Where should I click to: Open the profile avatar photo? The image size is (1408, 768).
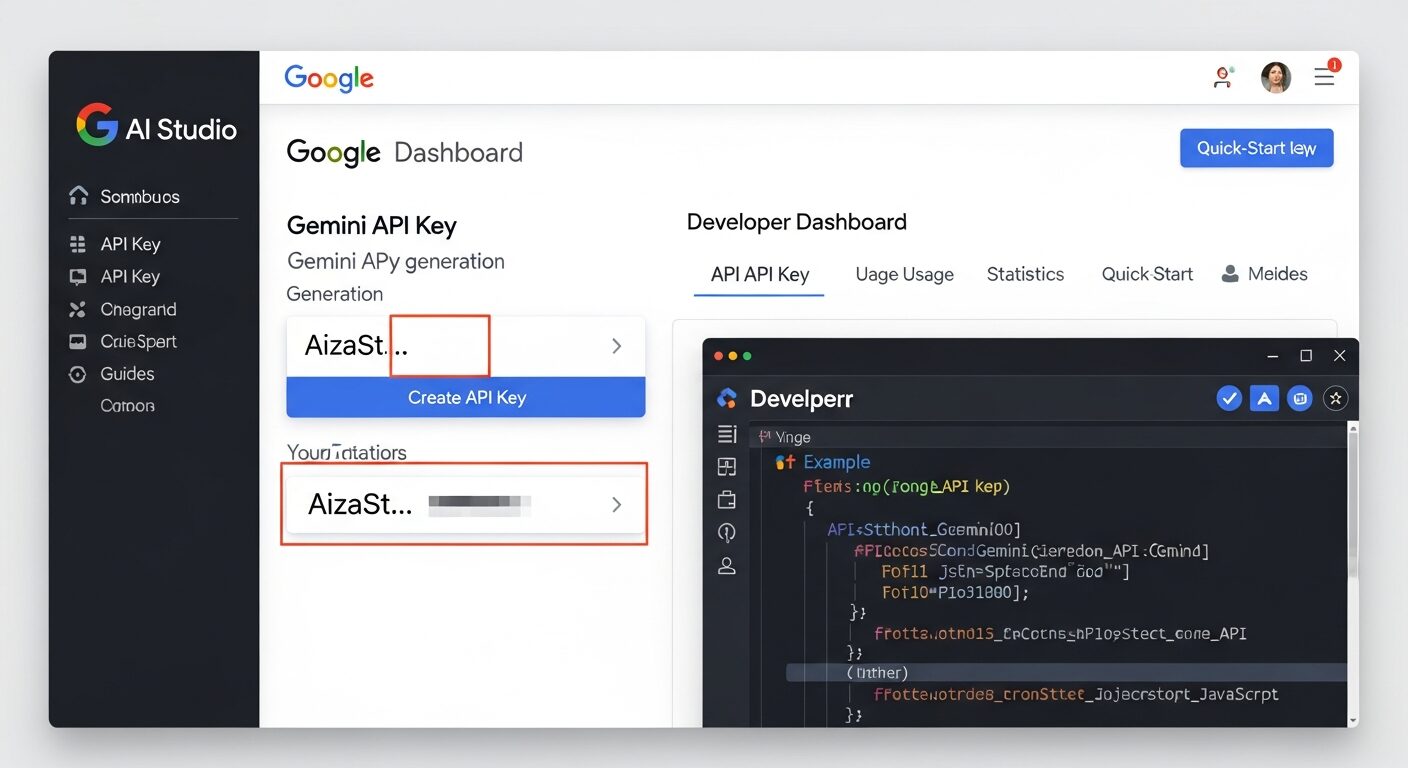1276,77
